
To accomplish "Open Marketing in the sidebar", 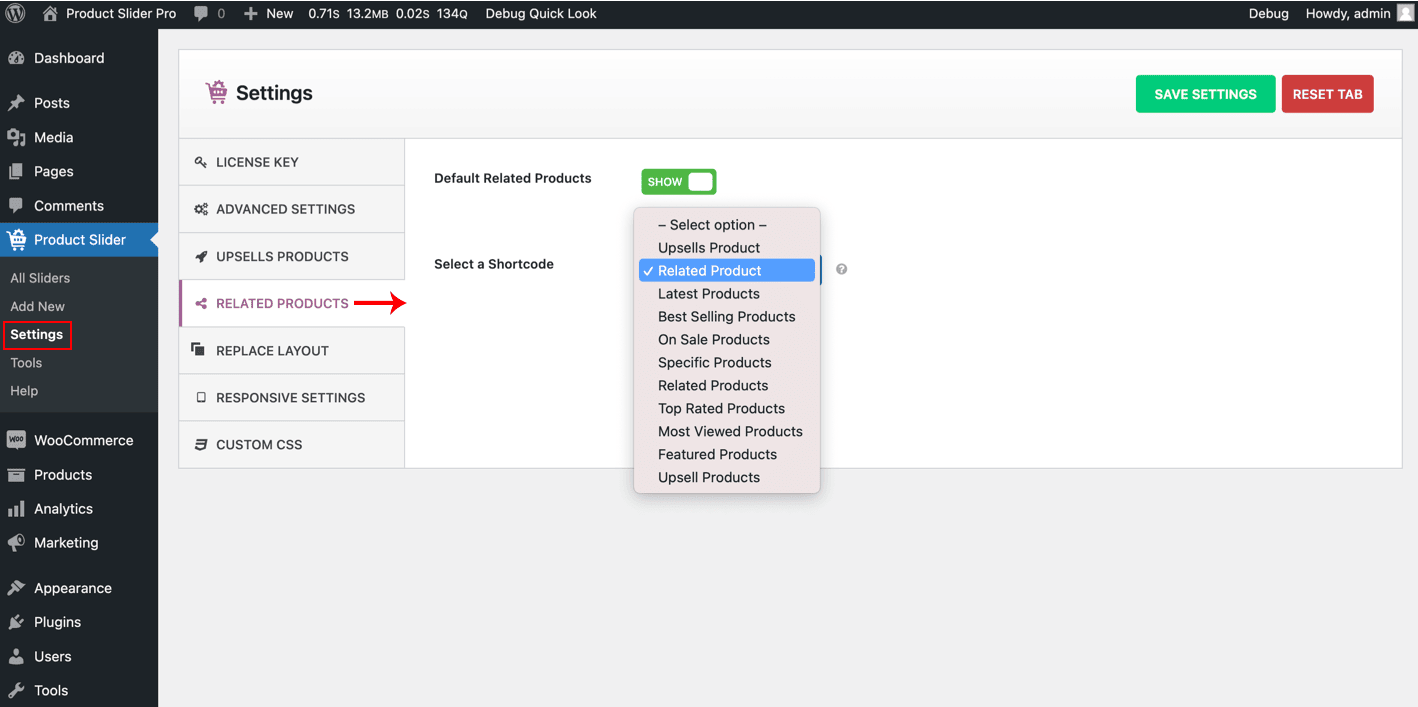I will 66,543.
